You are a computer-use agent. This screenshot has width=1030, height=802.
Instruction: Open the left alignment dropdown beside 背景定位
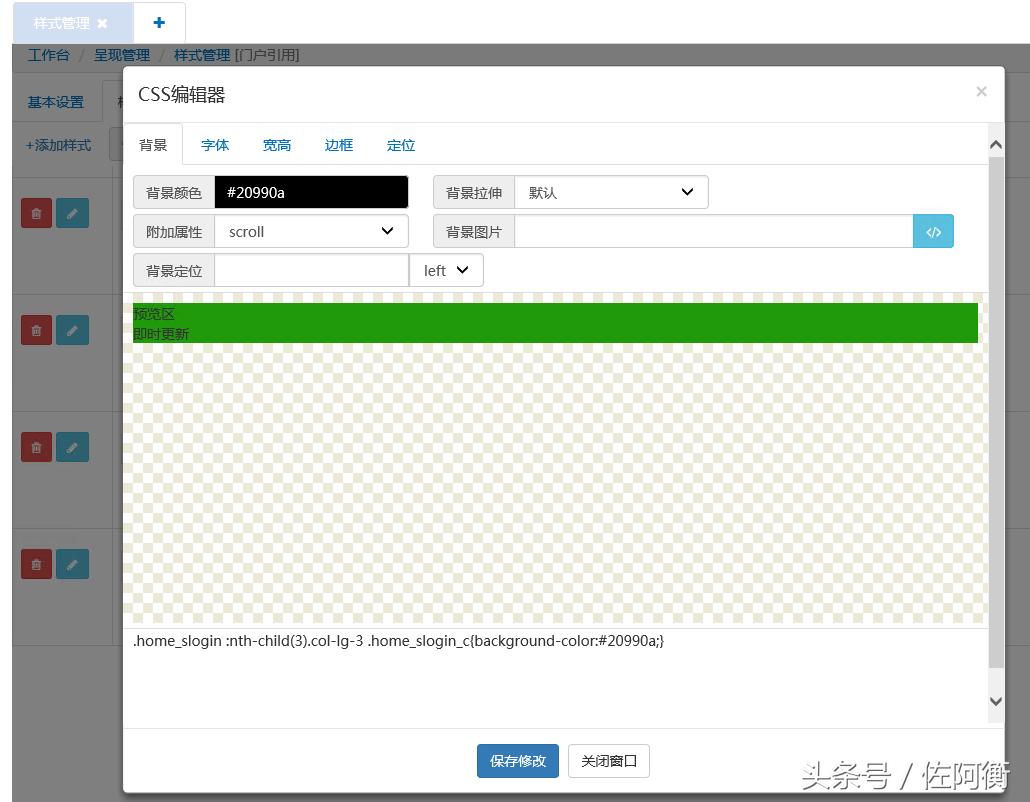point(446,270)
